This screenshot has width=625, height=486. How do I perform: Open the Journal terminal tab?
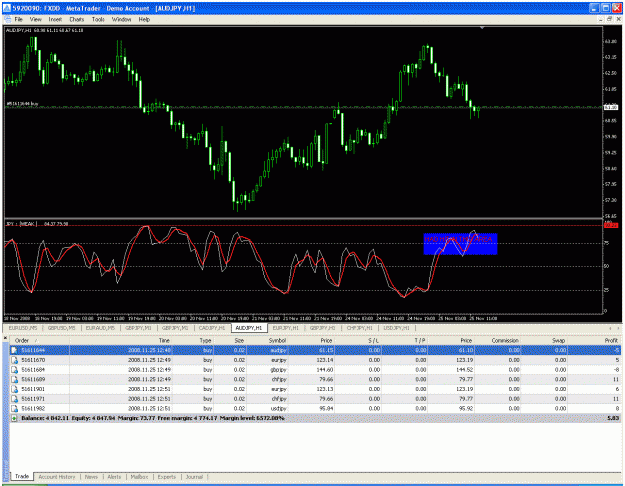[x=194, y=477]
